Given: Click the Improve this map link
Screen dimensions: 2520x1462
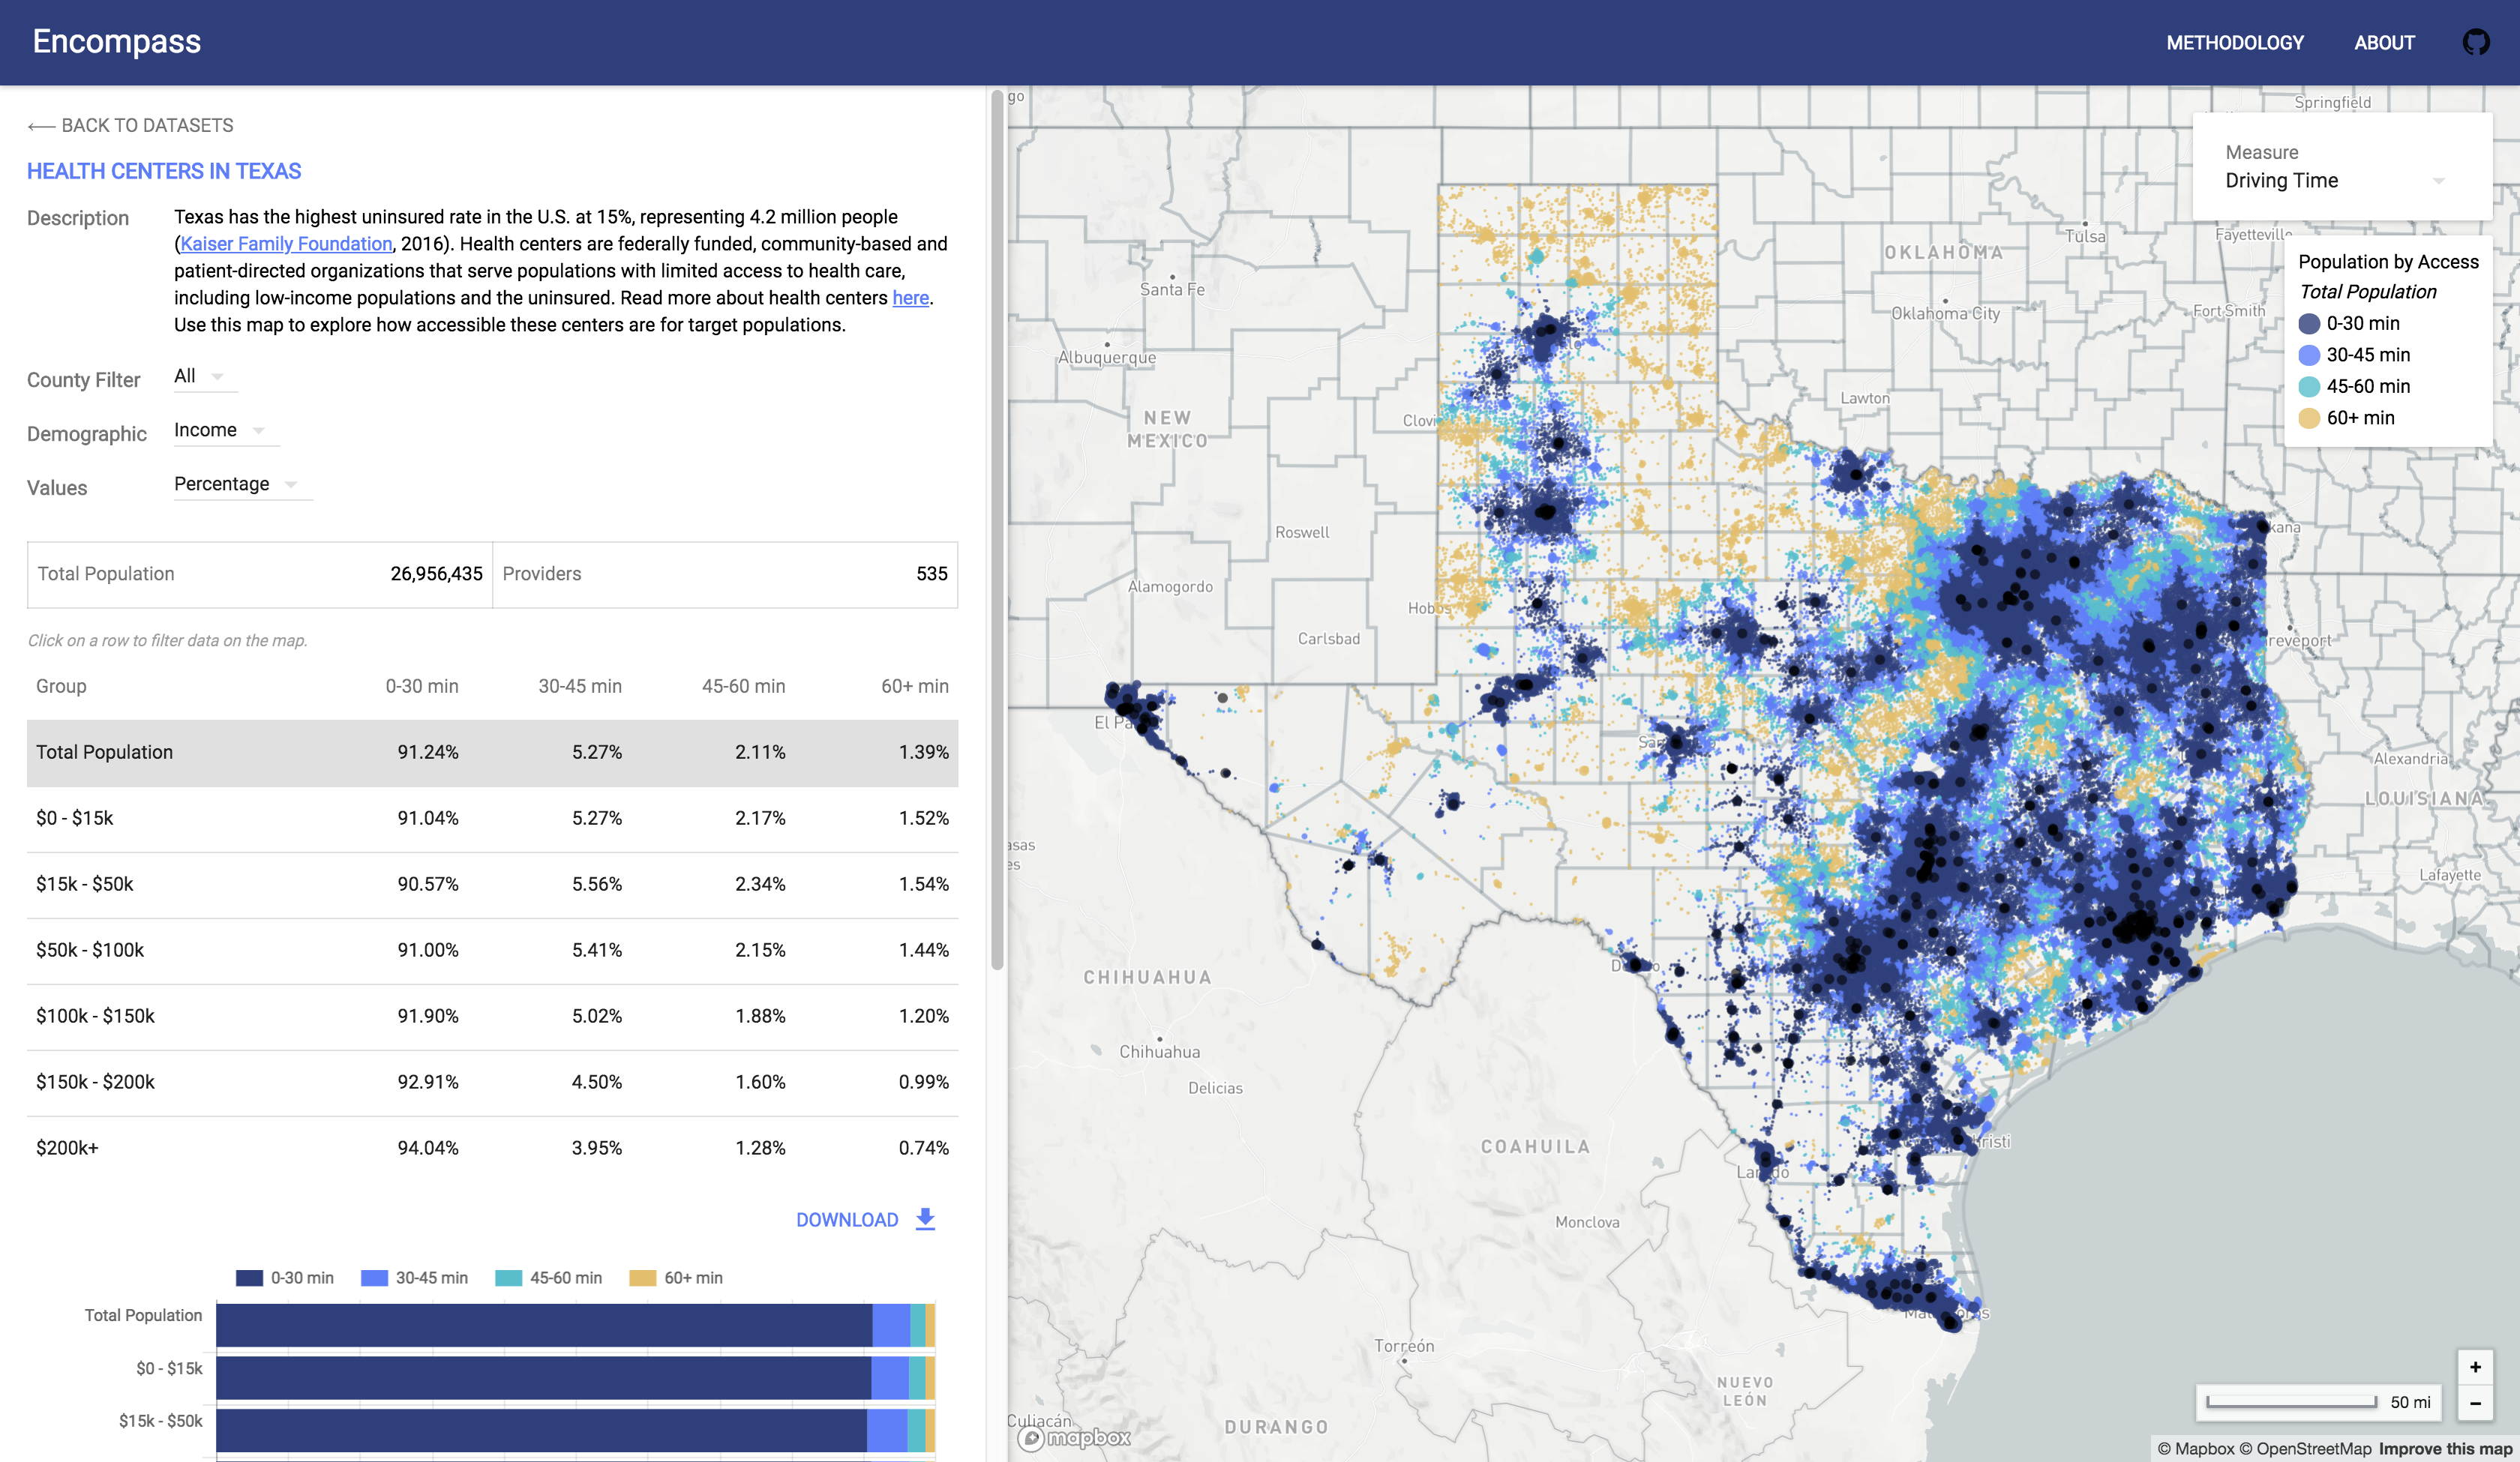Looking at the screenshot, I should coord(2444,1448).
